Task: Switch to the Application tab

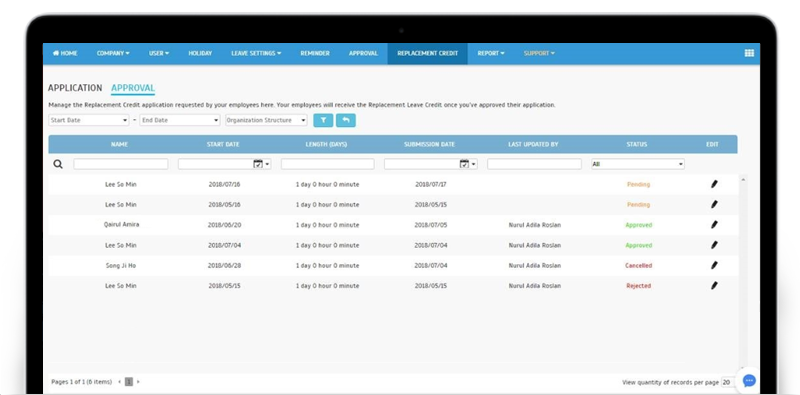Action: (x=75, y=88)
